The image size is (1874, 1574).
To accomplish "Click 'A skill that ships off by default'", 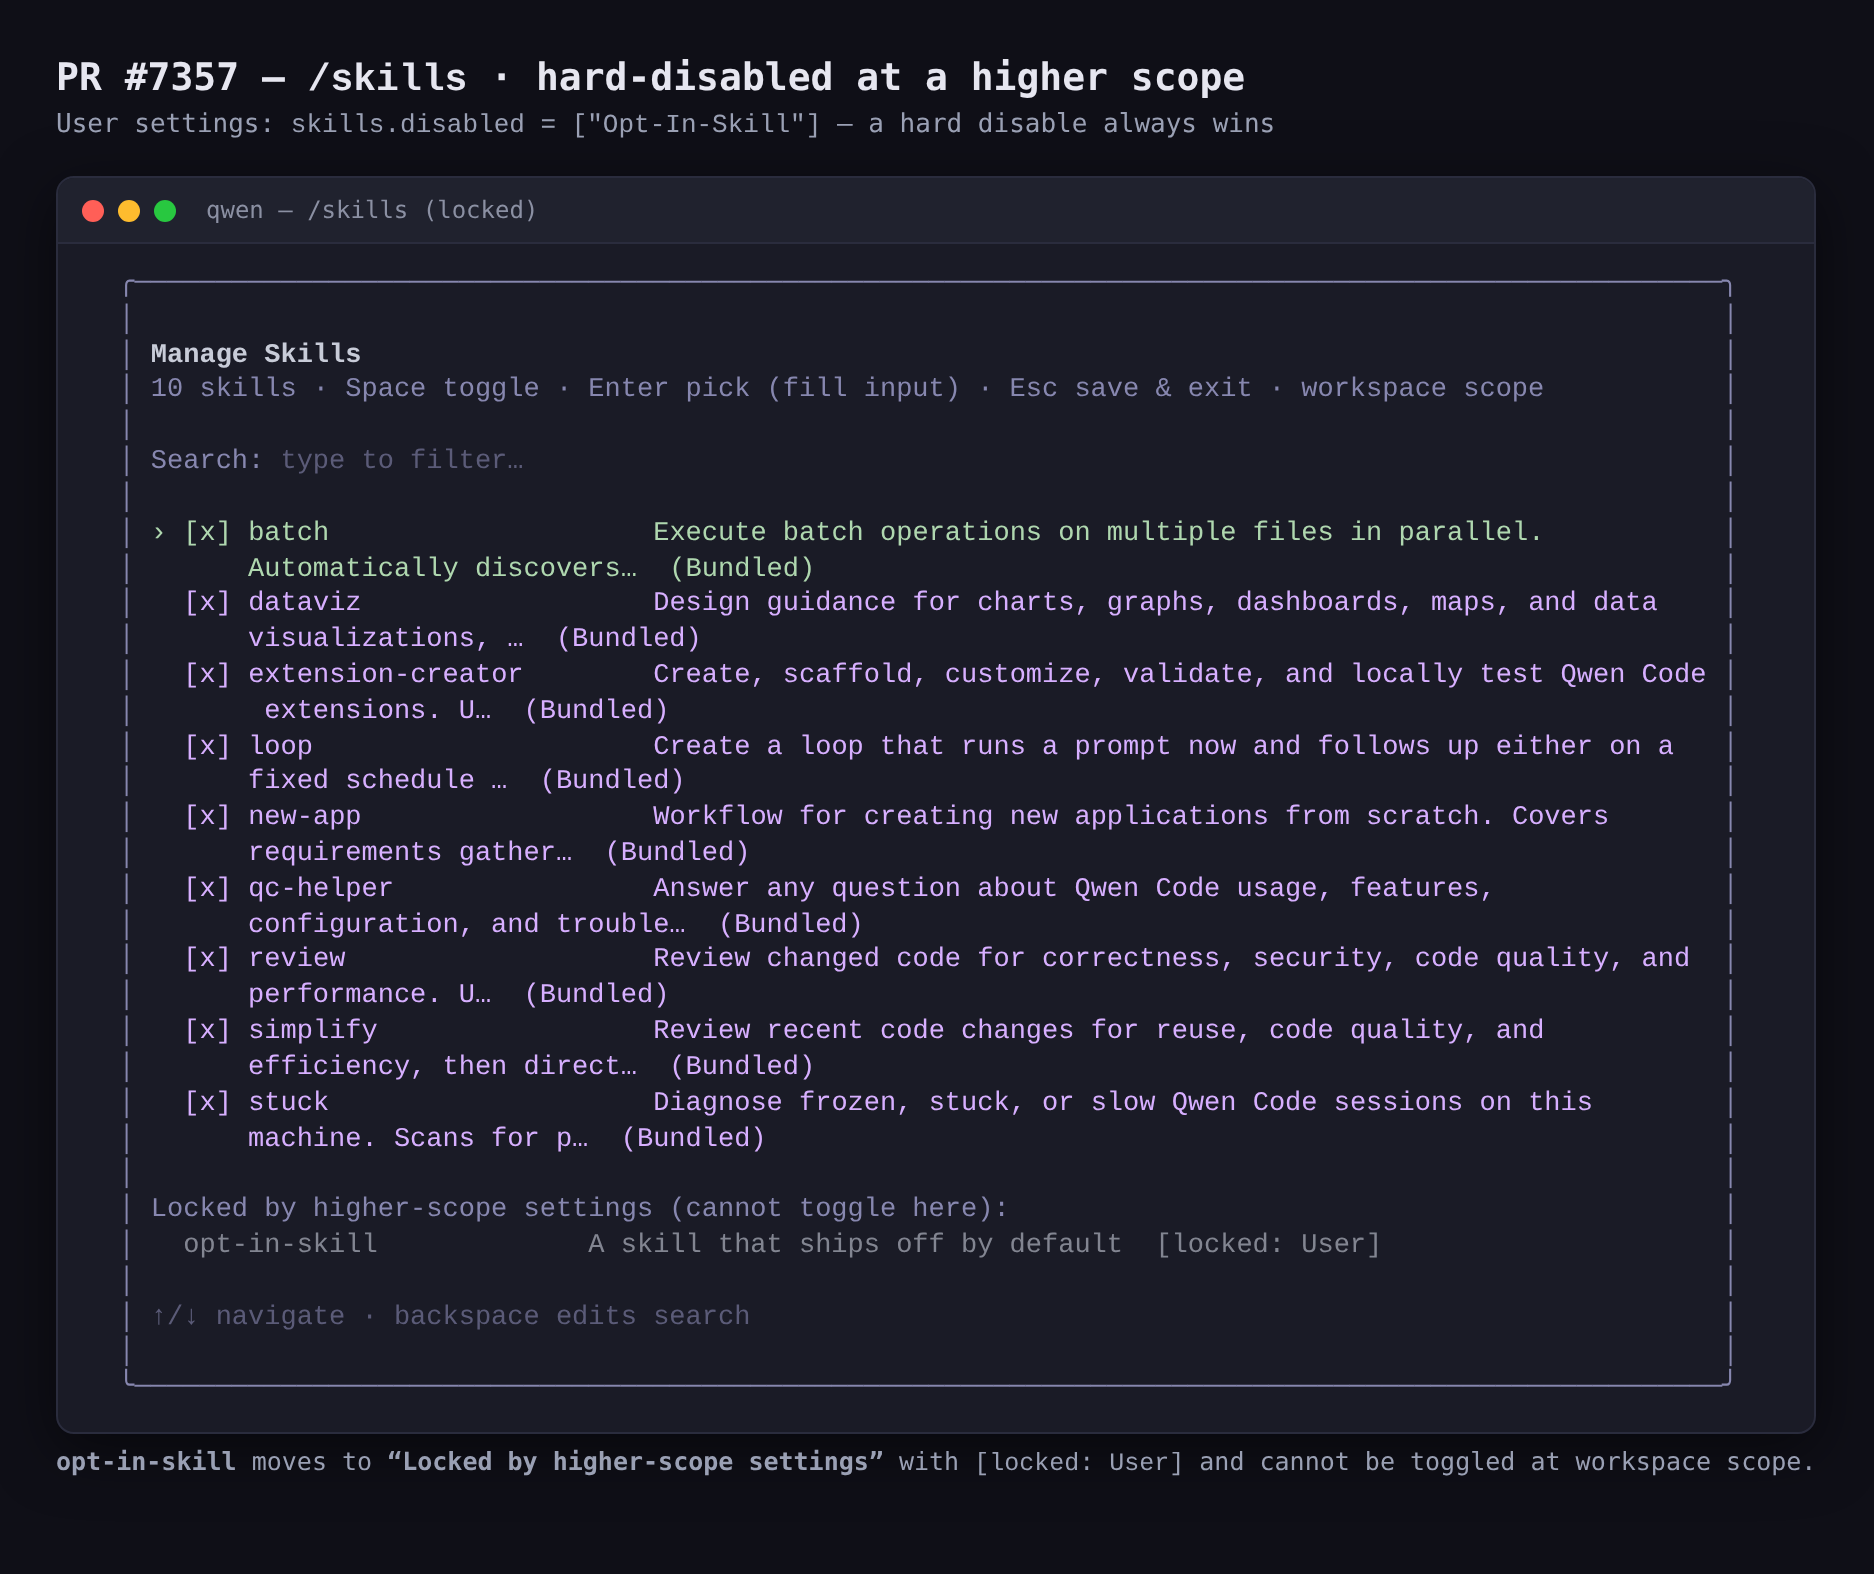I will click(x=855, y=1244).
